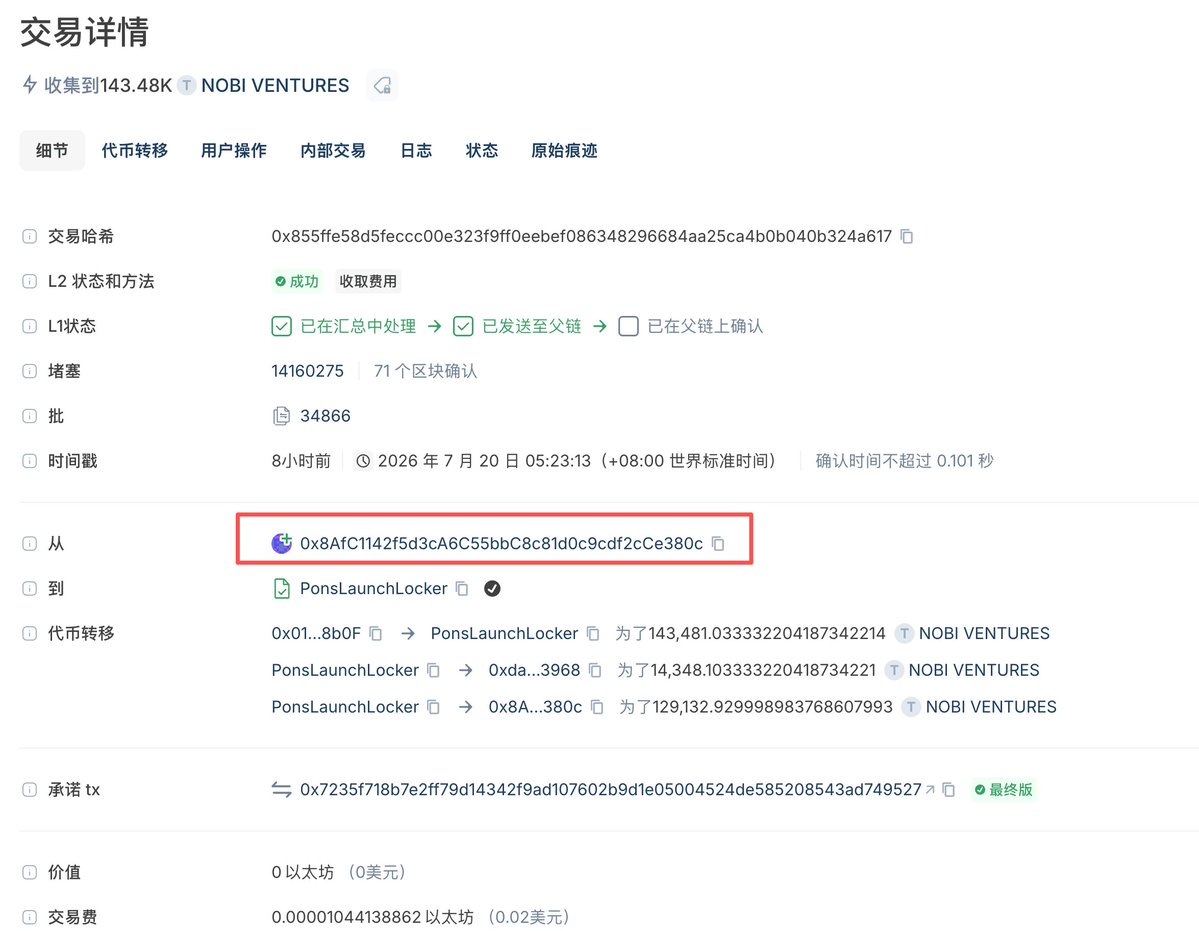This screenshot has width=1199, height=931.
Task: Open NOBI VENTURES token in page header
Action: (275, 86)
